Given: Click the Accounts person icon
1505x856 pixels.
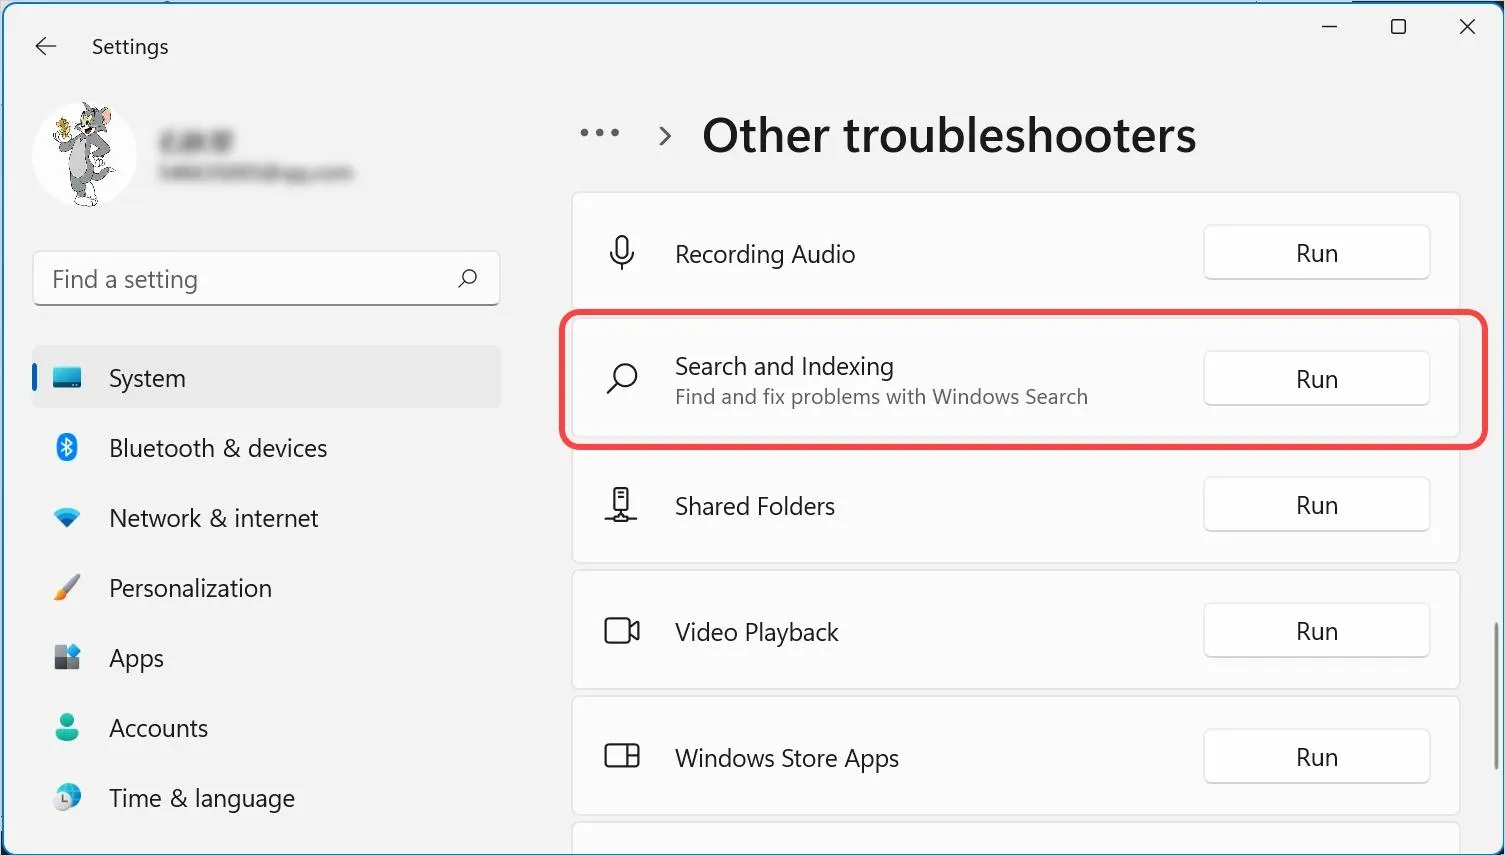Looking at the screenshot, I should coord(67,727).
